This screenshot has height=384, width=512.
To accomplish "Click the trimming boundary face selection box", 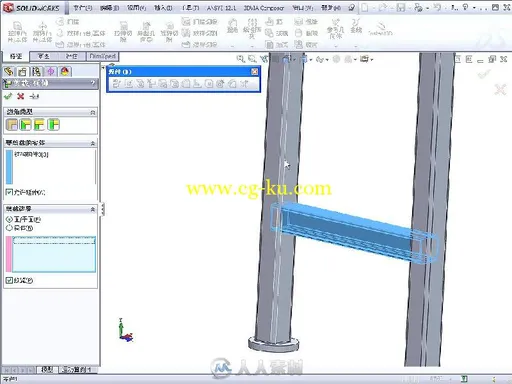I will [54, 254].
